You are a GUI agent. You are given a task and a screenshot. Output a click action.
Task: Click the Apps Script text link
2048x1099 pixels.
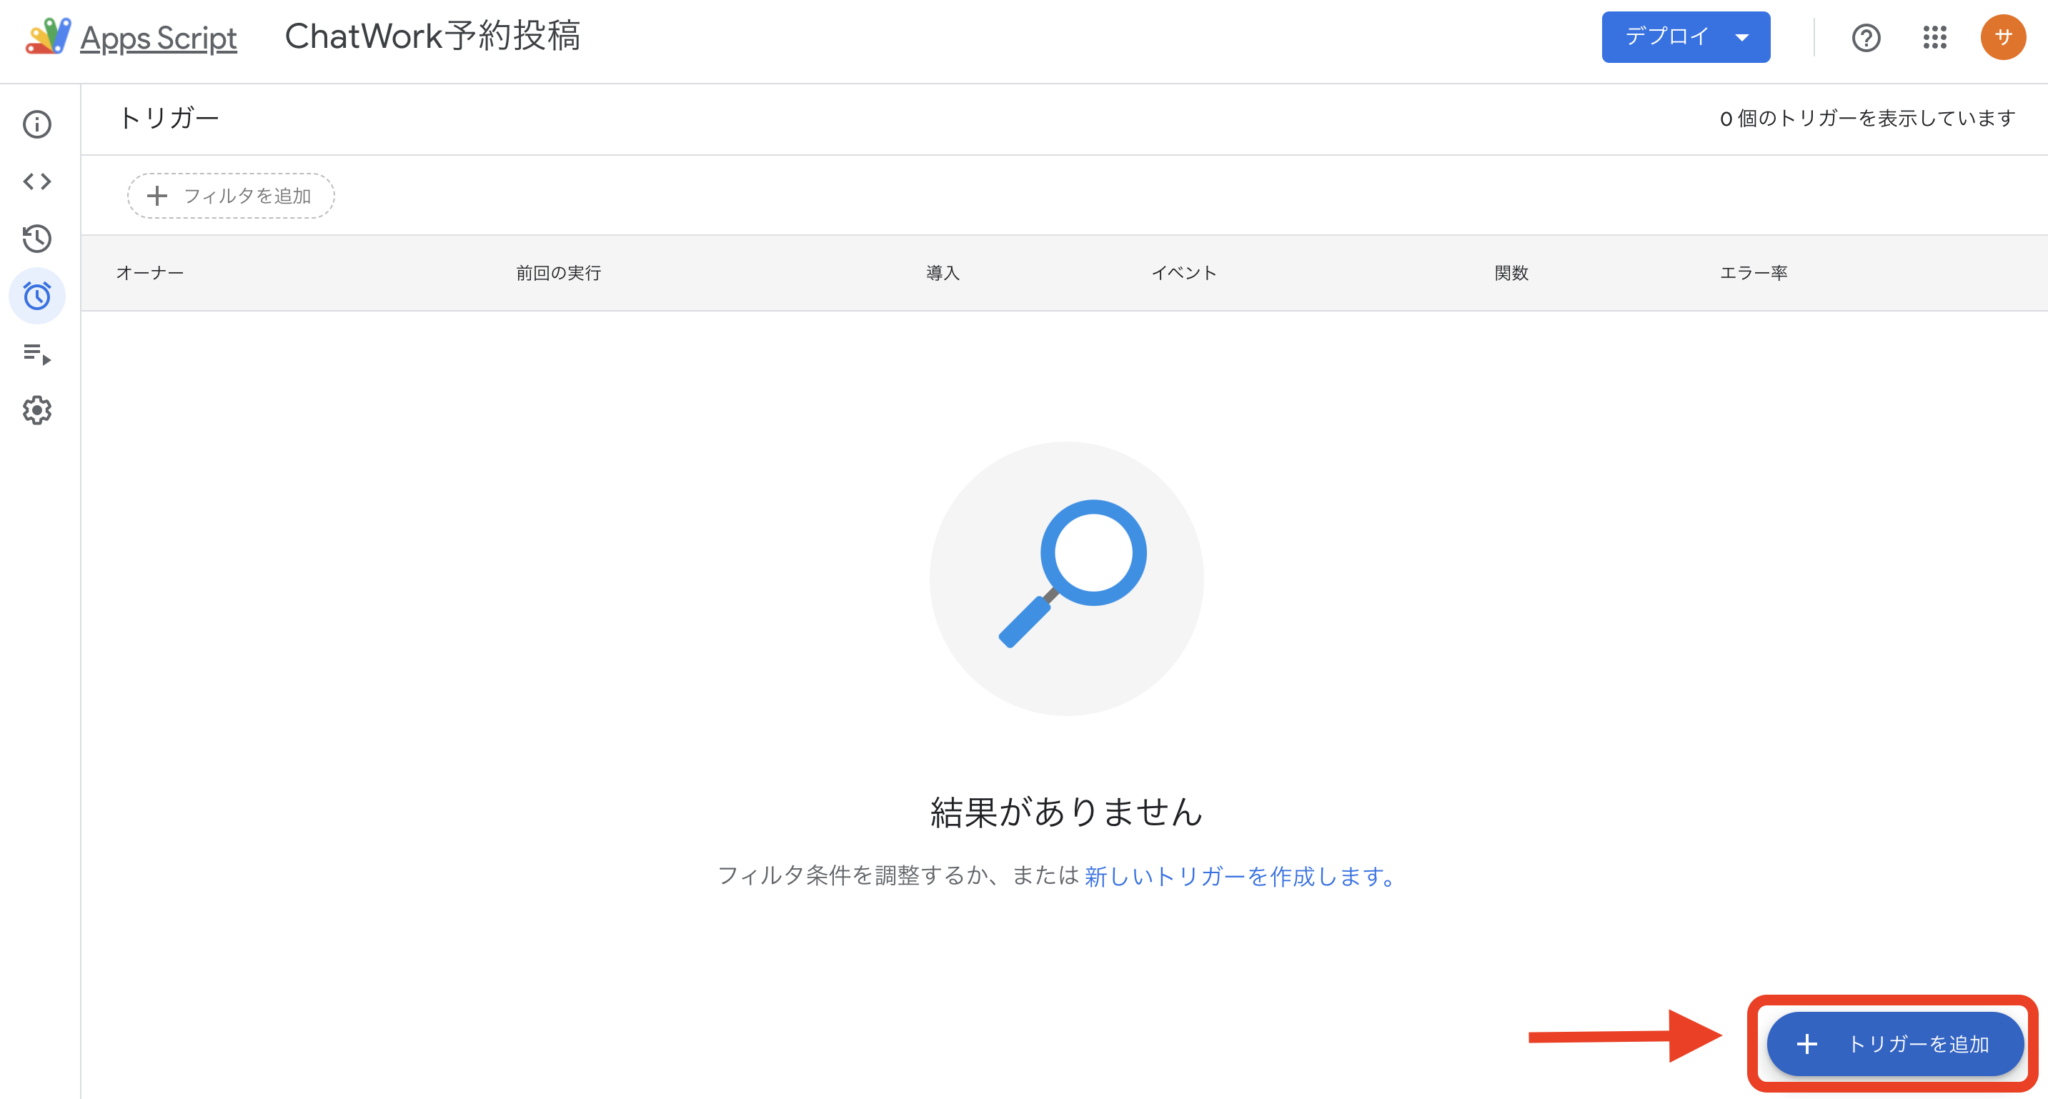coord(158,38)
